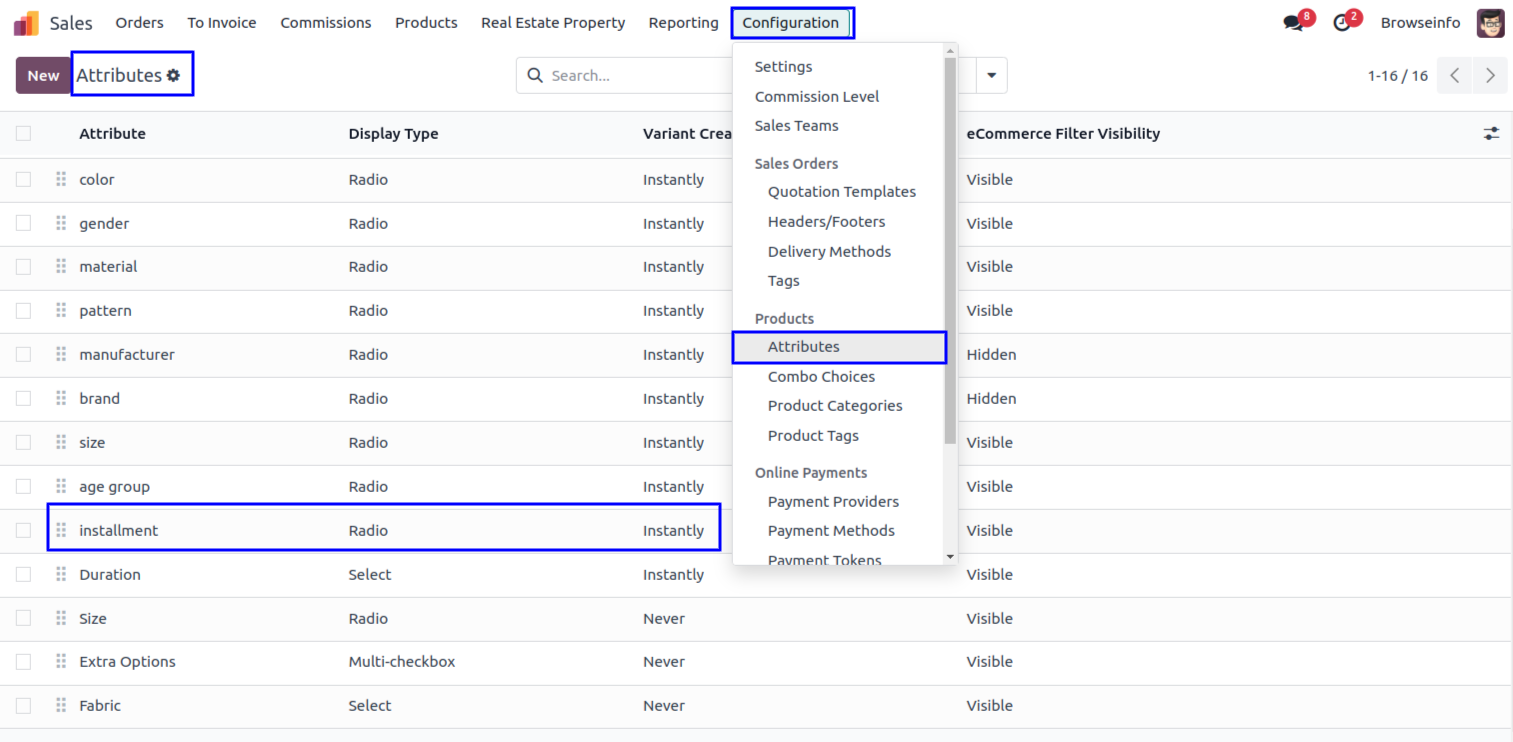This screenshot has width=1513, height=742.
Task: Check the box for the Fabric attribute
Action: [23, 705]
